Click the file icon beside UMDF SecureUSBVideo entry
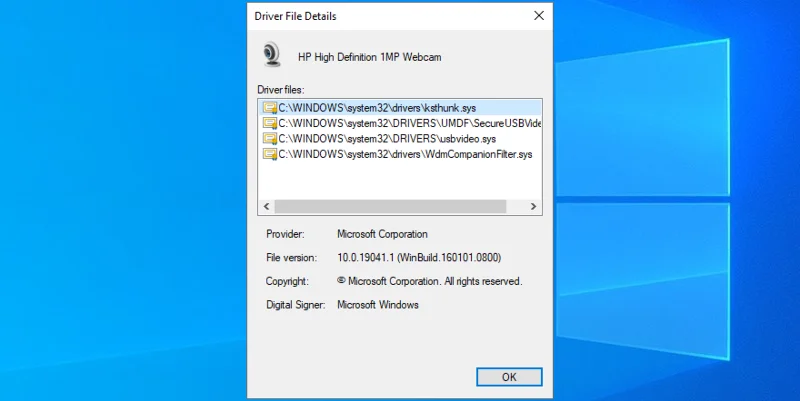Screen dimensions: 800x401 pos(269,123)
